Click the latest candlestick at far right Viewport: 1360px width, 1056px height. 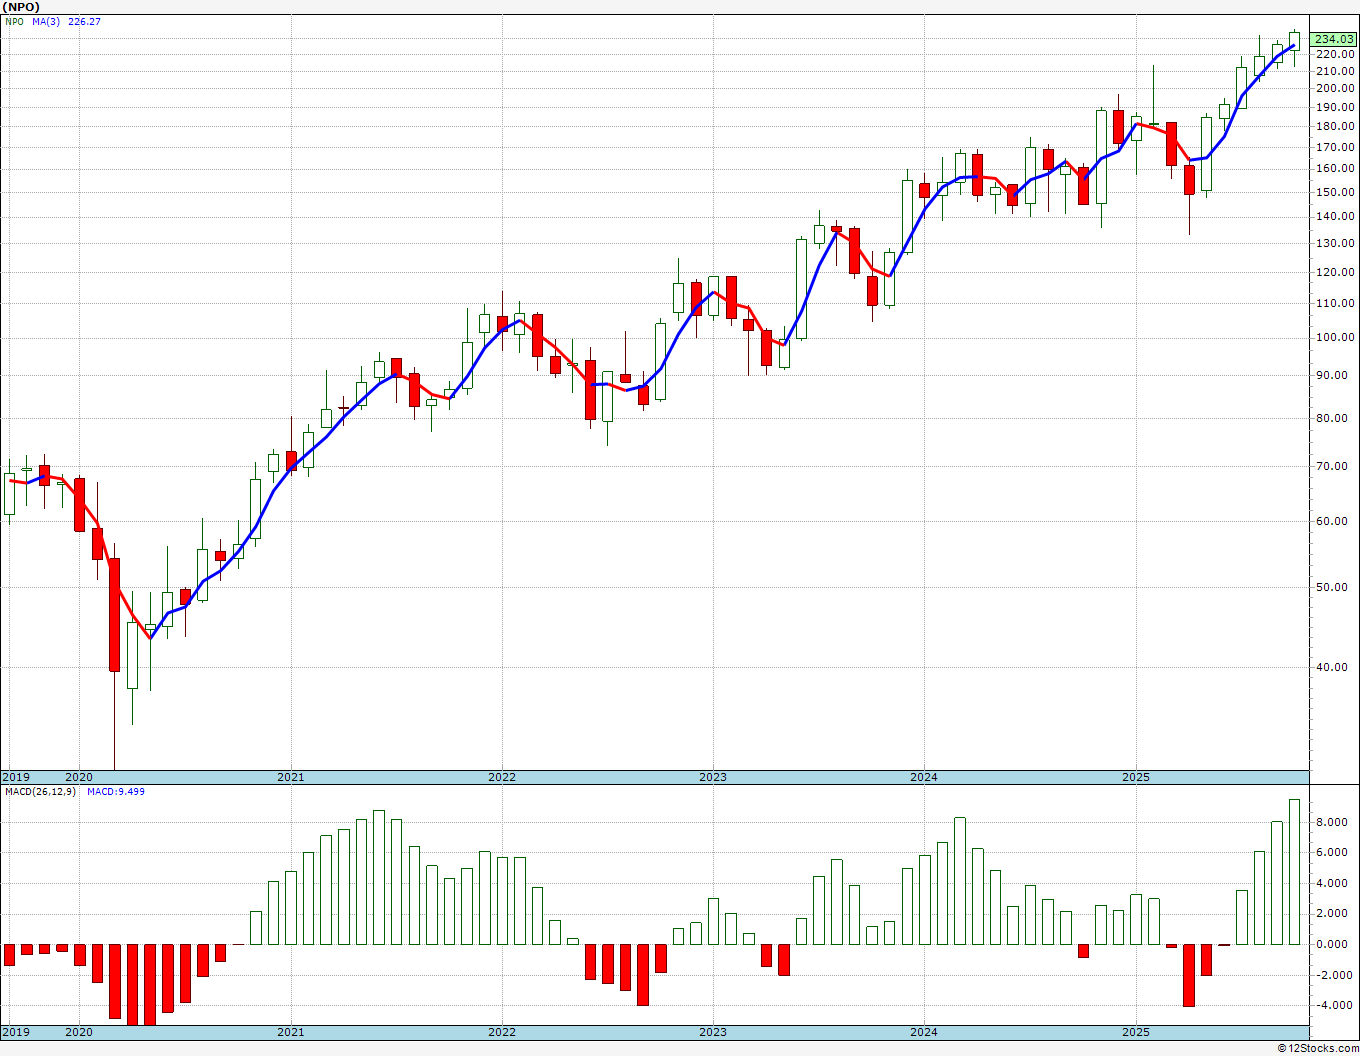[1294, 40]
